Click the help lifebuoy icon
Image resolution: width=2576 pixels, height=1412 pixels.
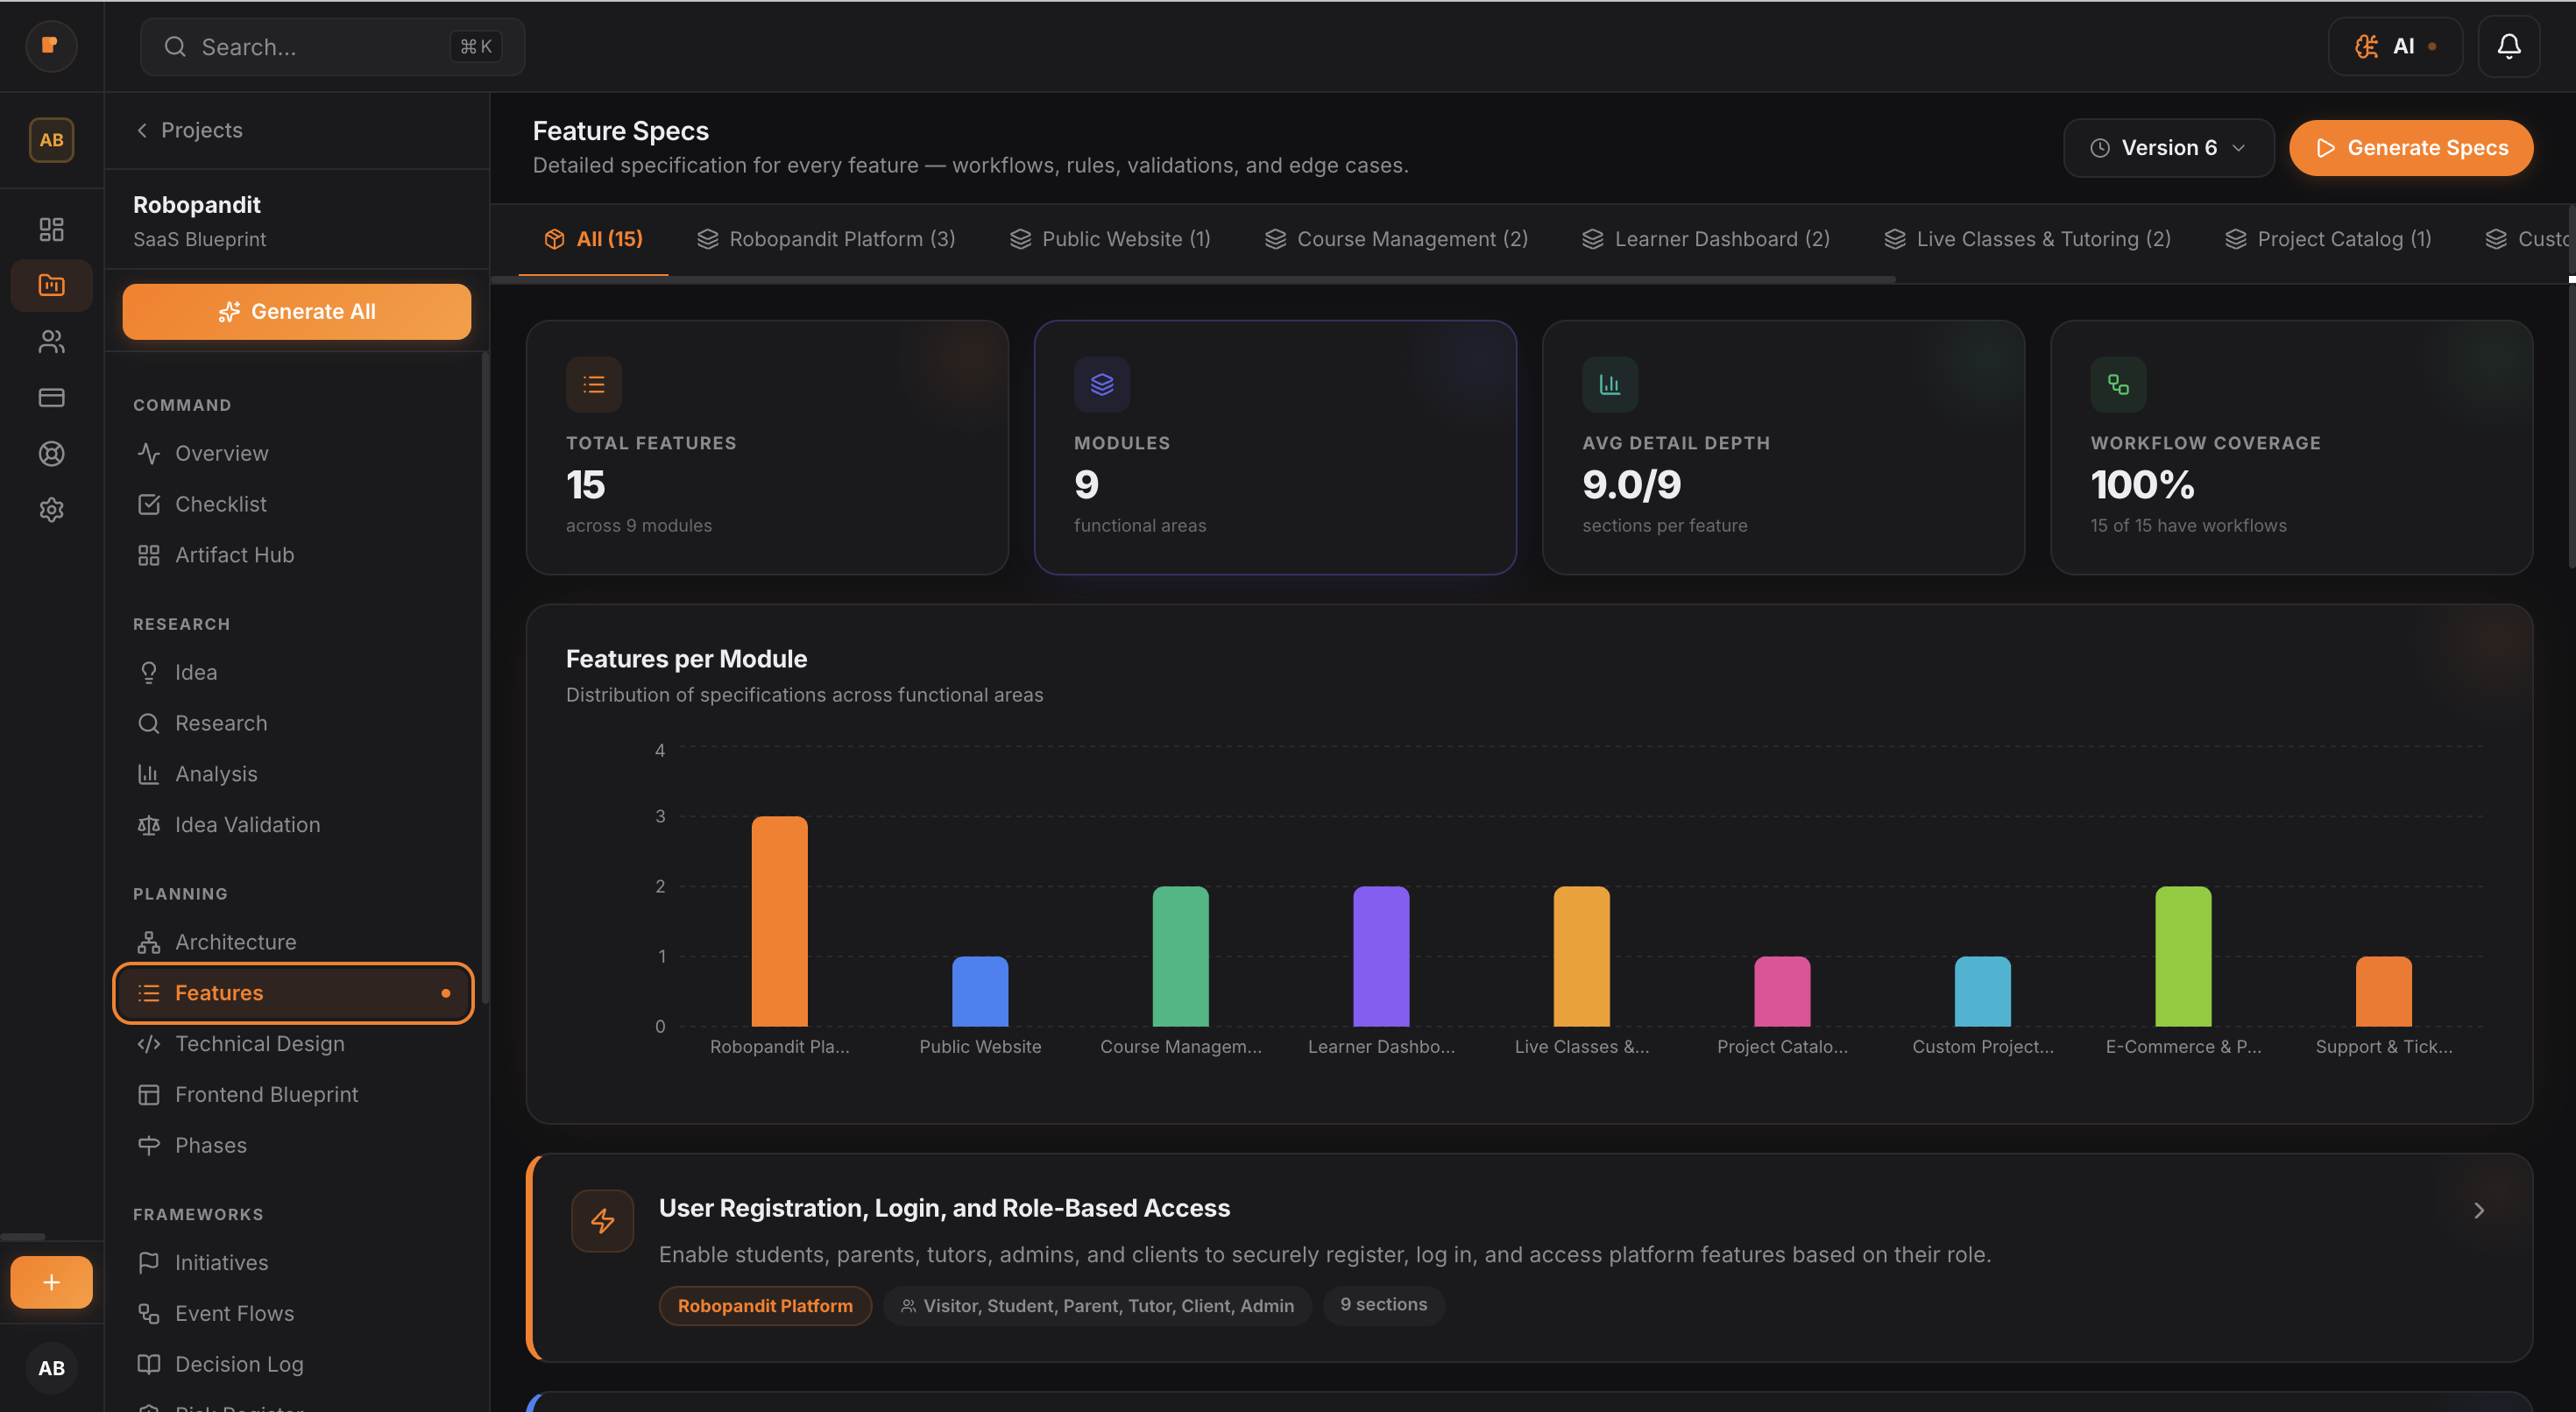pyautogui.click(x=51, y=453)
